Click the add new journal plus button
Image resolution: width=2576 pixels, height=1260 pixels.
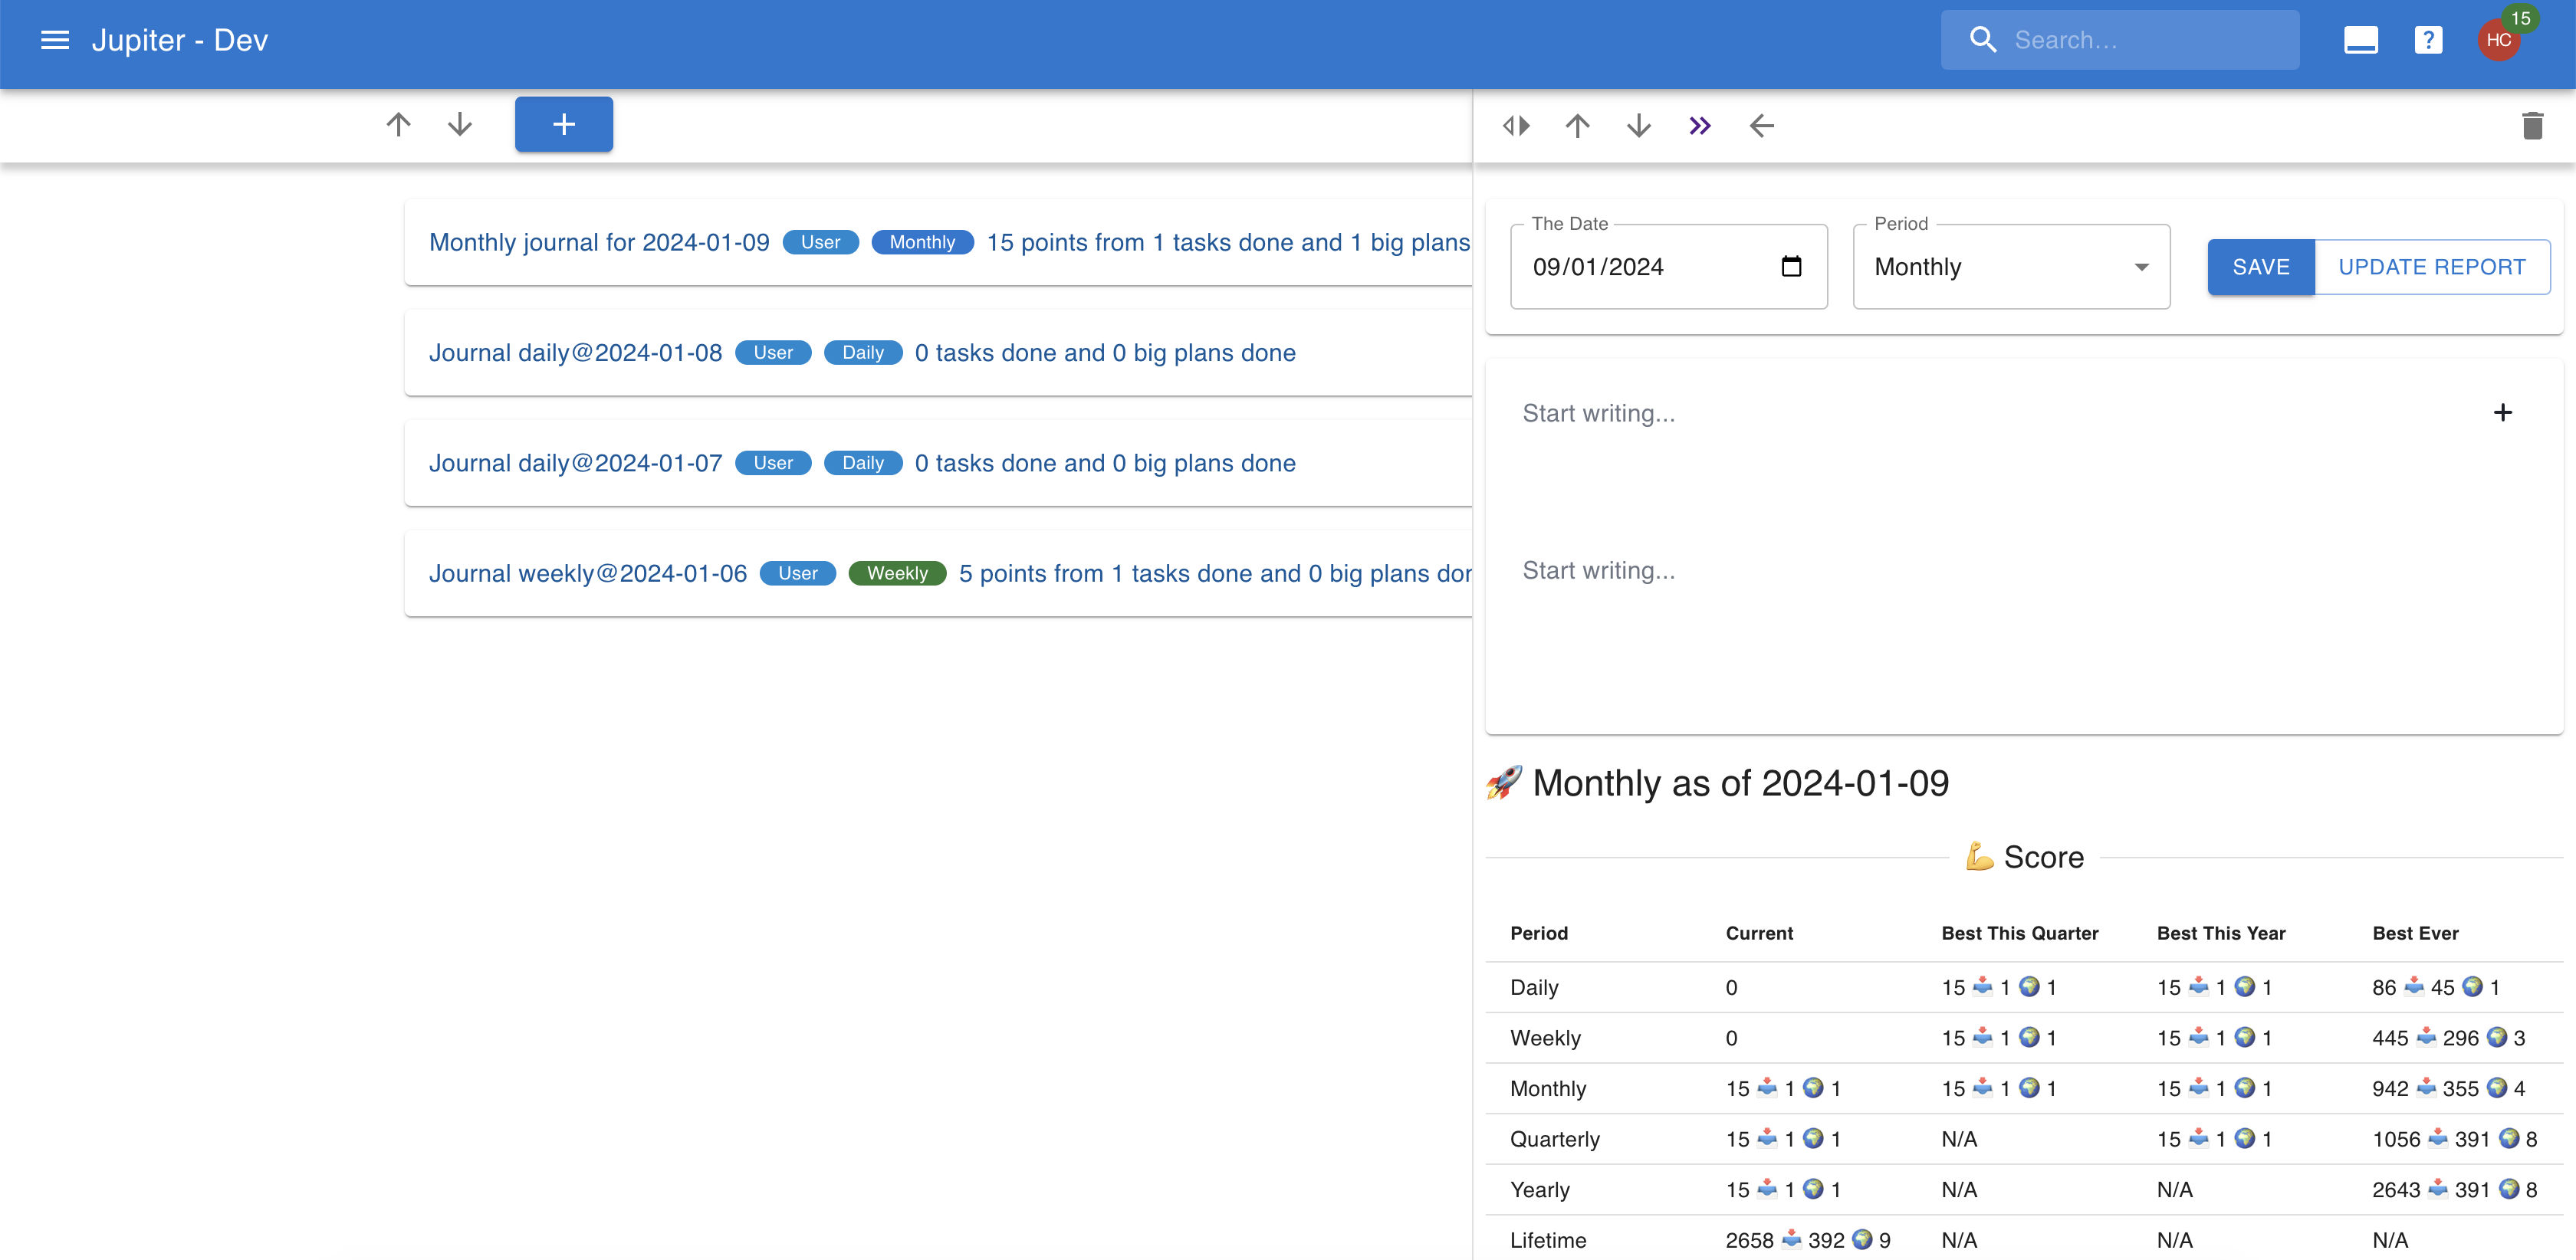tap(563, 124)
